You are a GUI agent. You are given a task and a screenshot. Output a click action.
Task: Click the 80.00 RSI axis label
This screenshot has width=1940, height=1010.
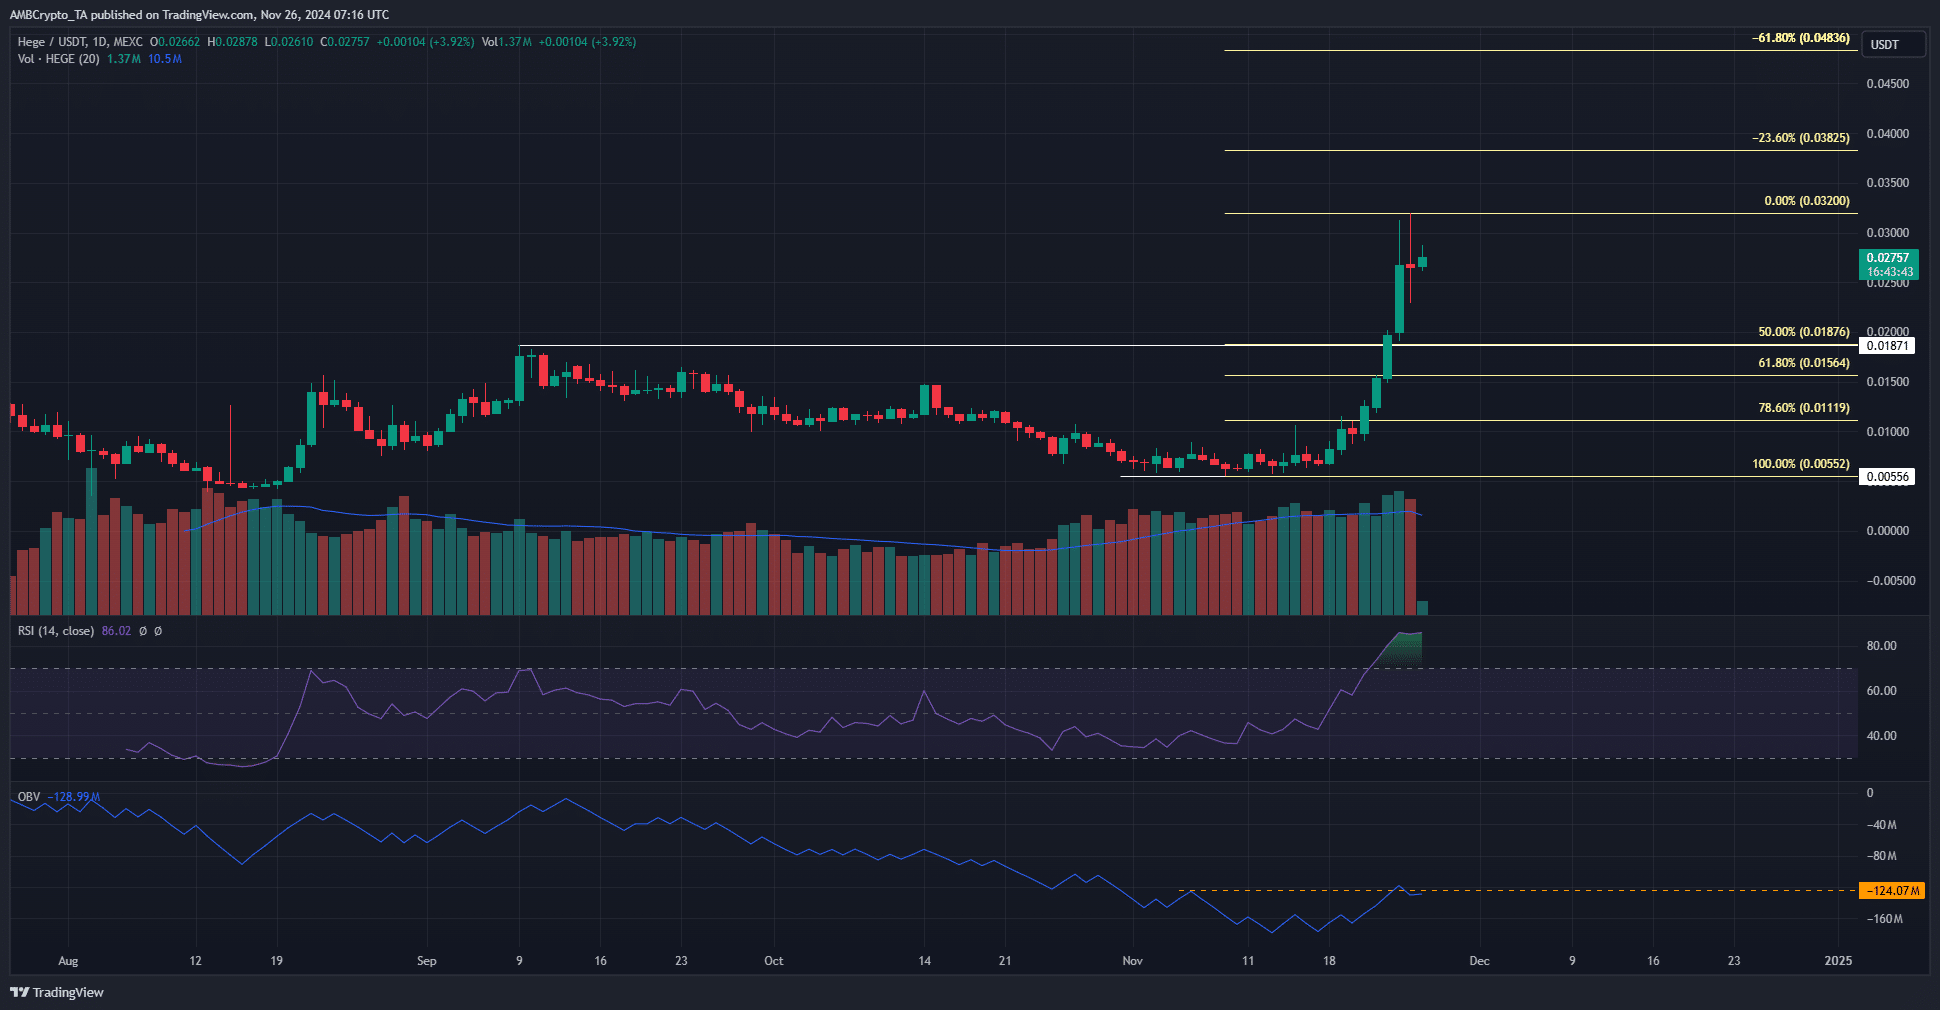tap(1881, 646)
